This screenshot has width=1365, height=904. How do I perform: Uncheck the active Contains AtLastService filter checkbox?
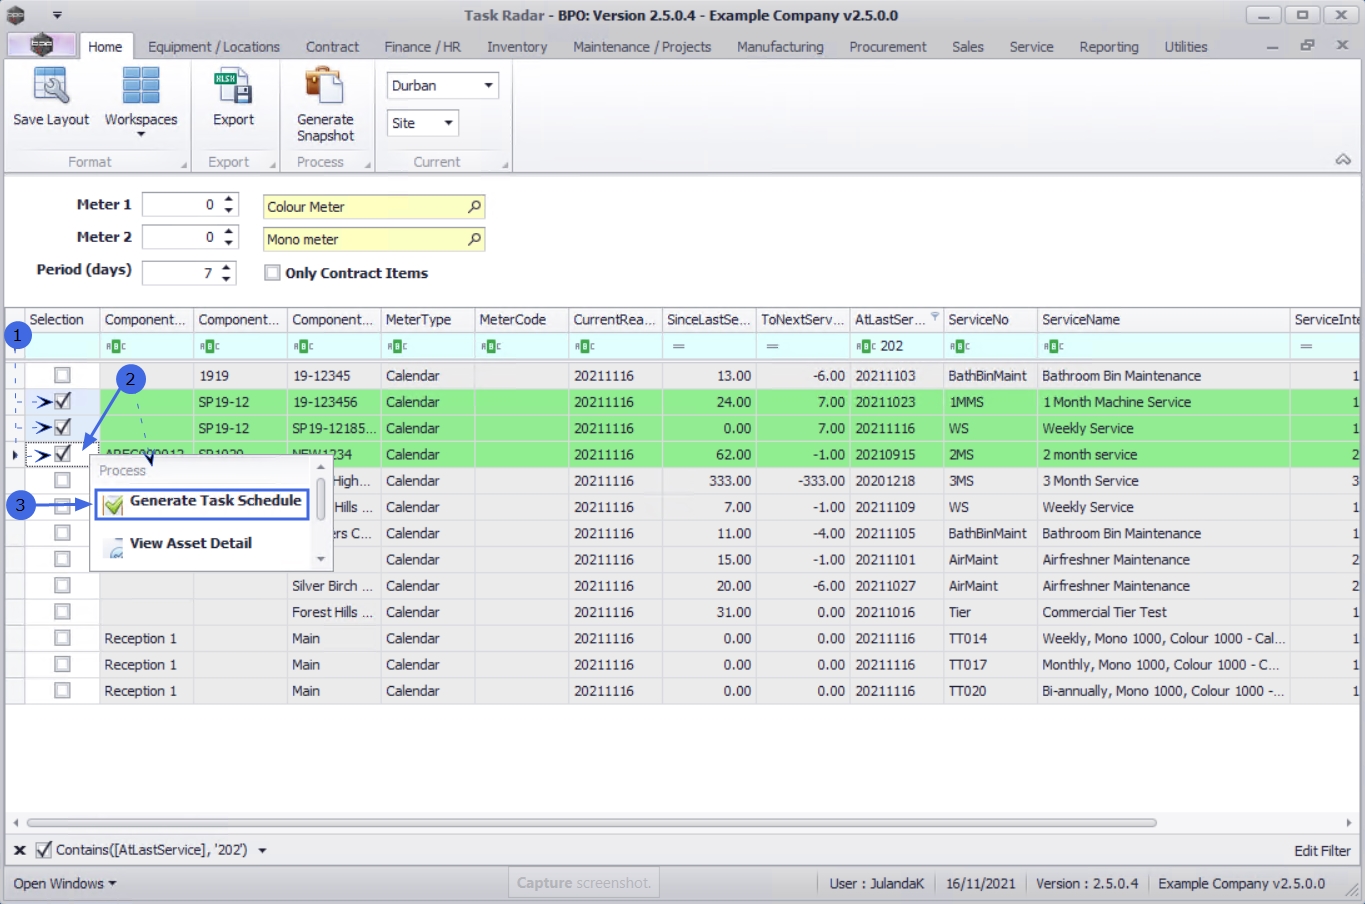coord(44,850)
